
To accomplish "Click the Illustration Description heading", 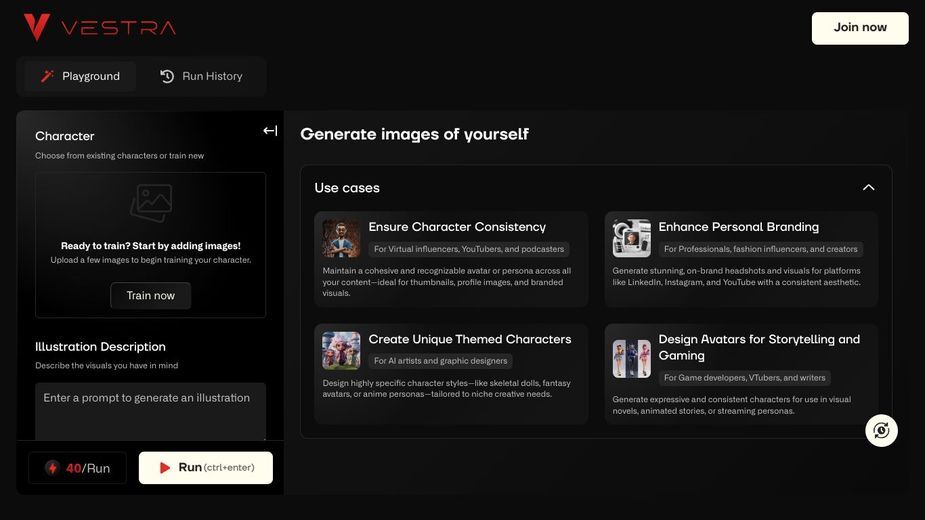I will coord(100,346).
